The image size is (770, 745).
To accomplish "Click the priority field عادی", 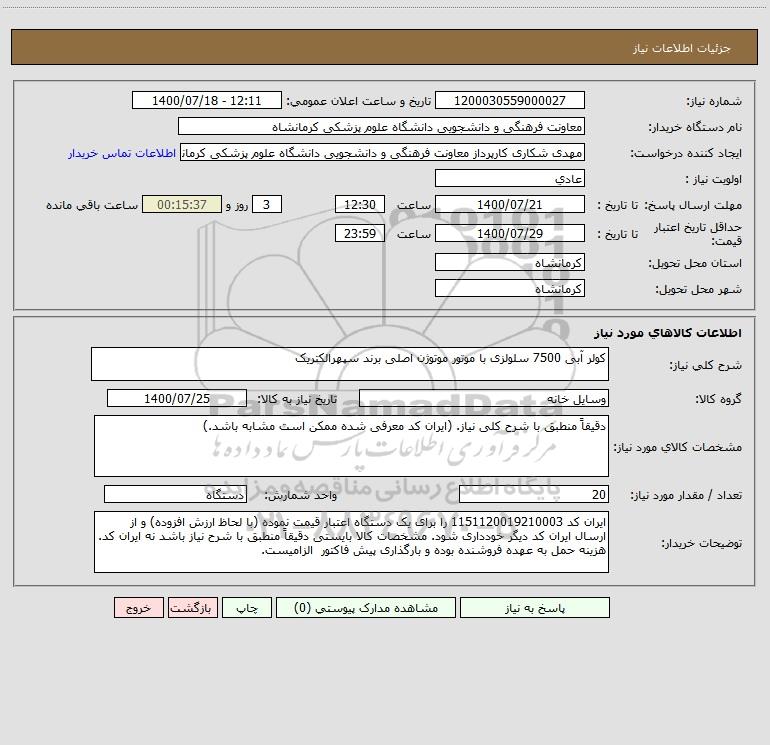I will [510, 178].
